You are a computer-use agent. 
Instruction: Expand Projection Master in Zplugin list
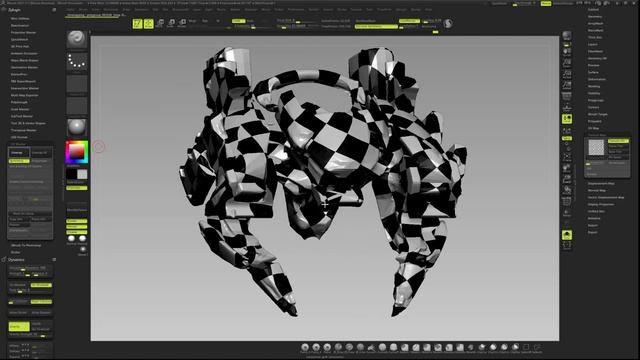pos(23,32)
